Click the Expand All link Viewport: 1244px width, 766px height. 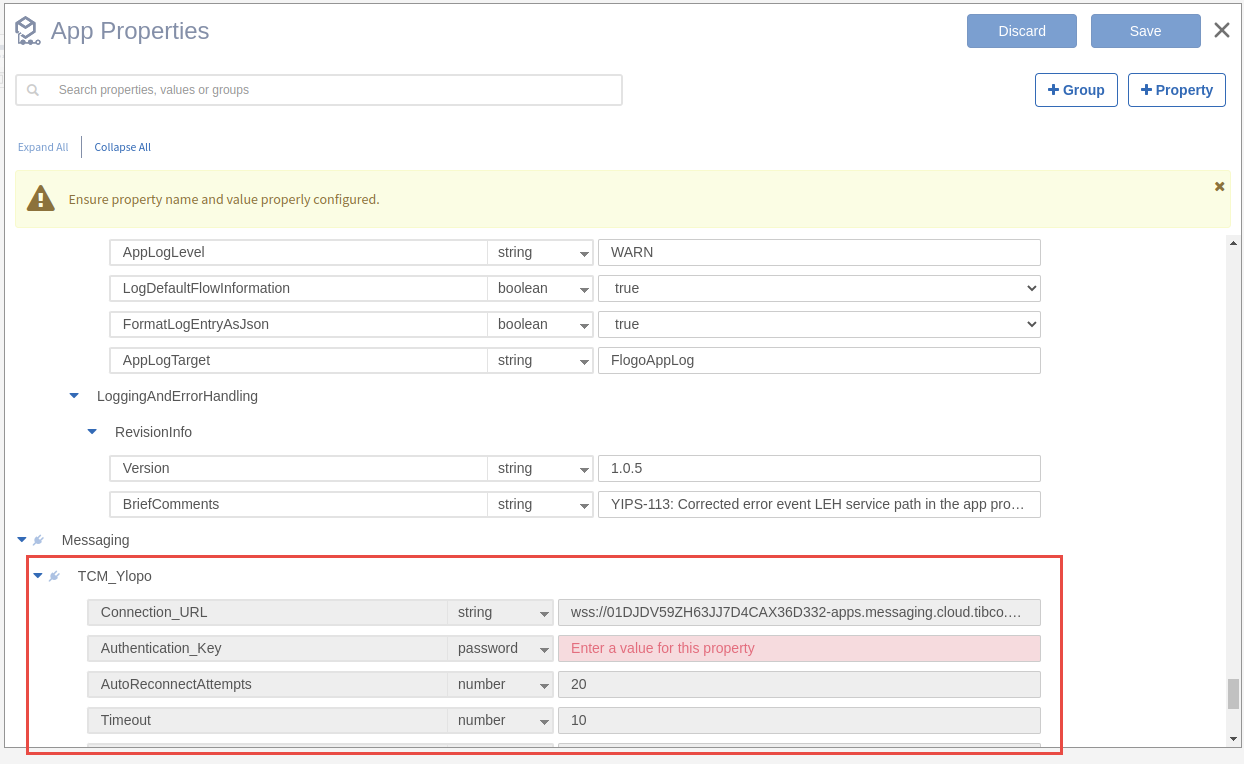(x=43, y=147)
